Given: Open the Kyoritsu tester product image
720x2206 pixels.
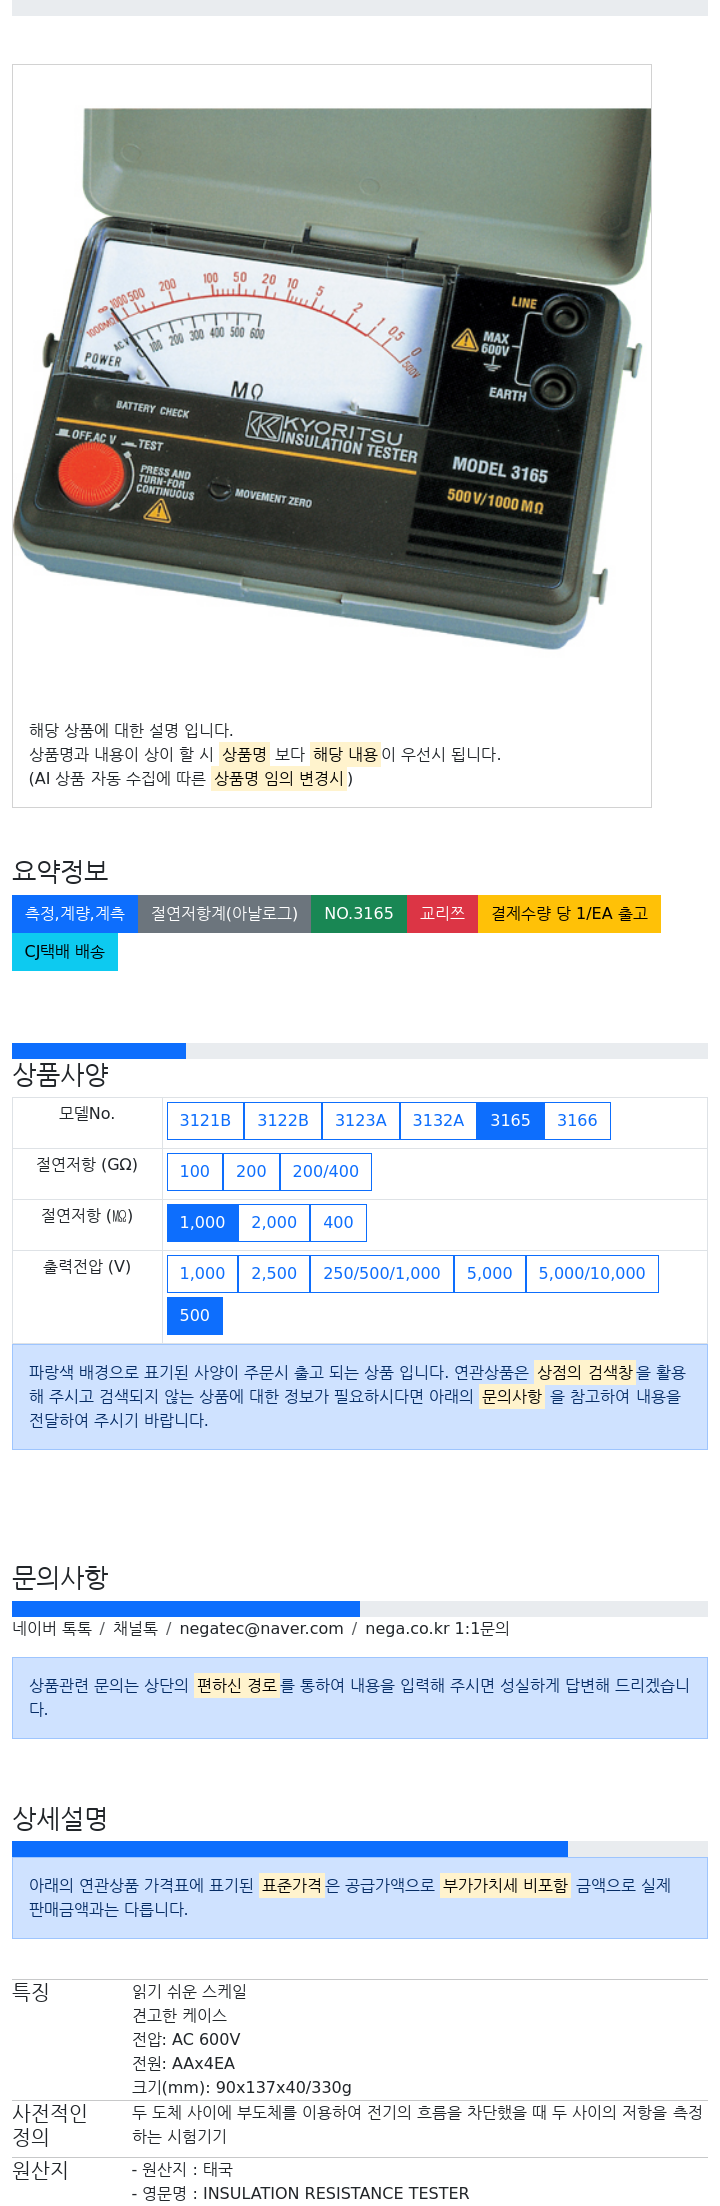Looking at the screenshot, I should click(x=332, y=380).
